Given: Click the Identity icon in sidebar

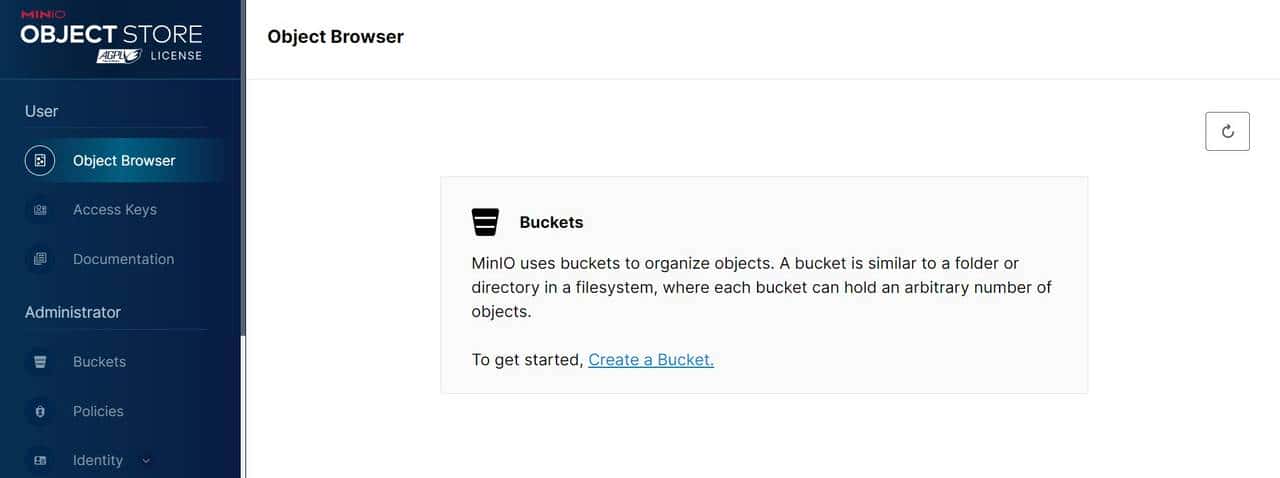Looking at the screenshot, I should [40, 460].
